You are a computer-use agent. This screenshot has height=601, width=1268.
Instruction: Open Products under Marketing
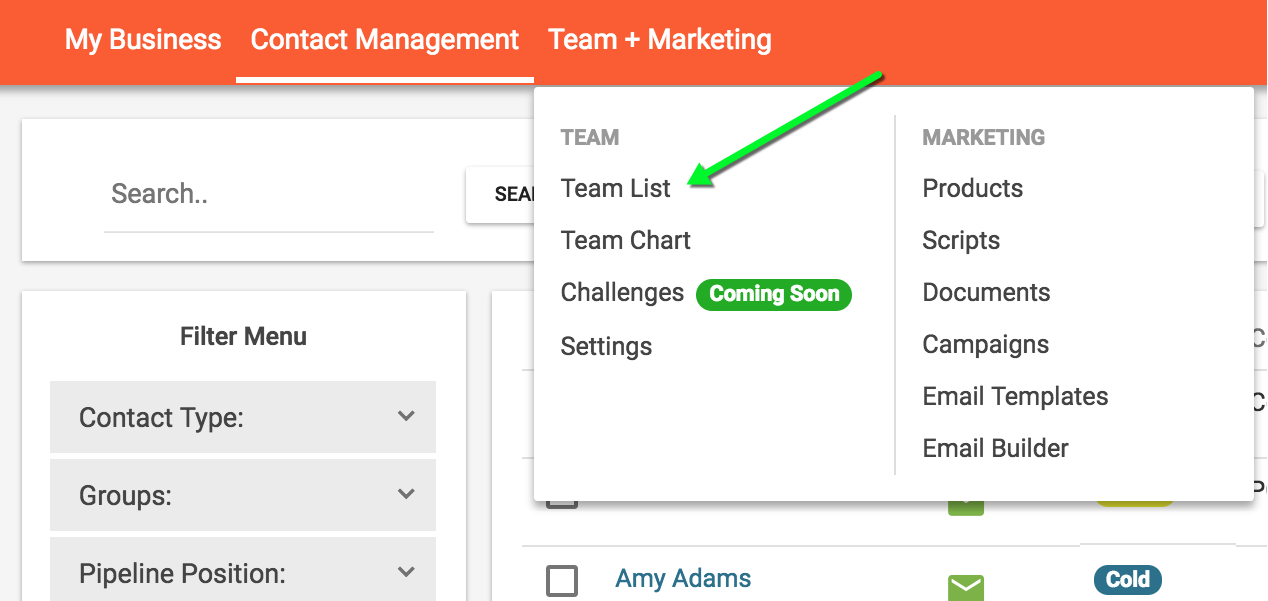point(971,188)
